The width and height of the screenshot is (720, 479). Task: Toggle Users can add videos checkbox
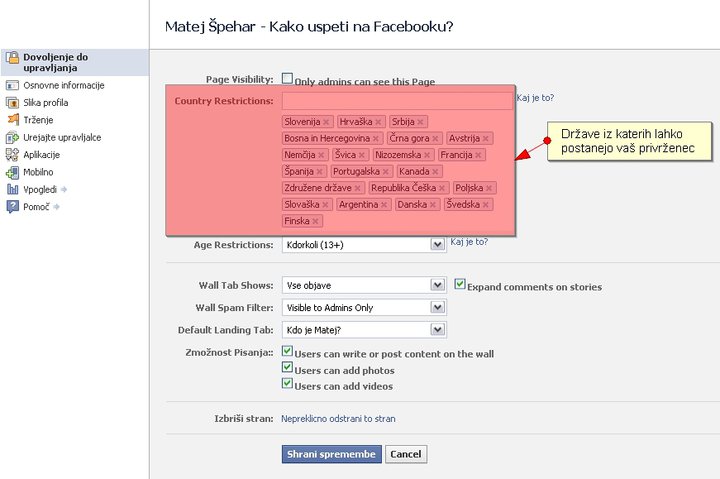pos(287,383)
